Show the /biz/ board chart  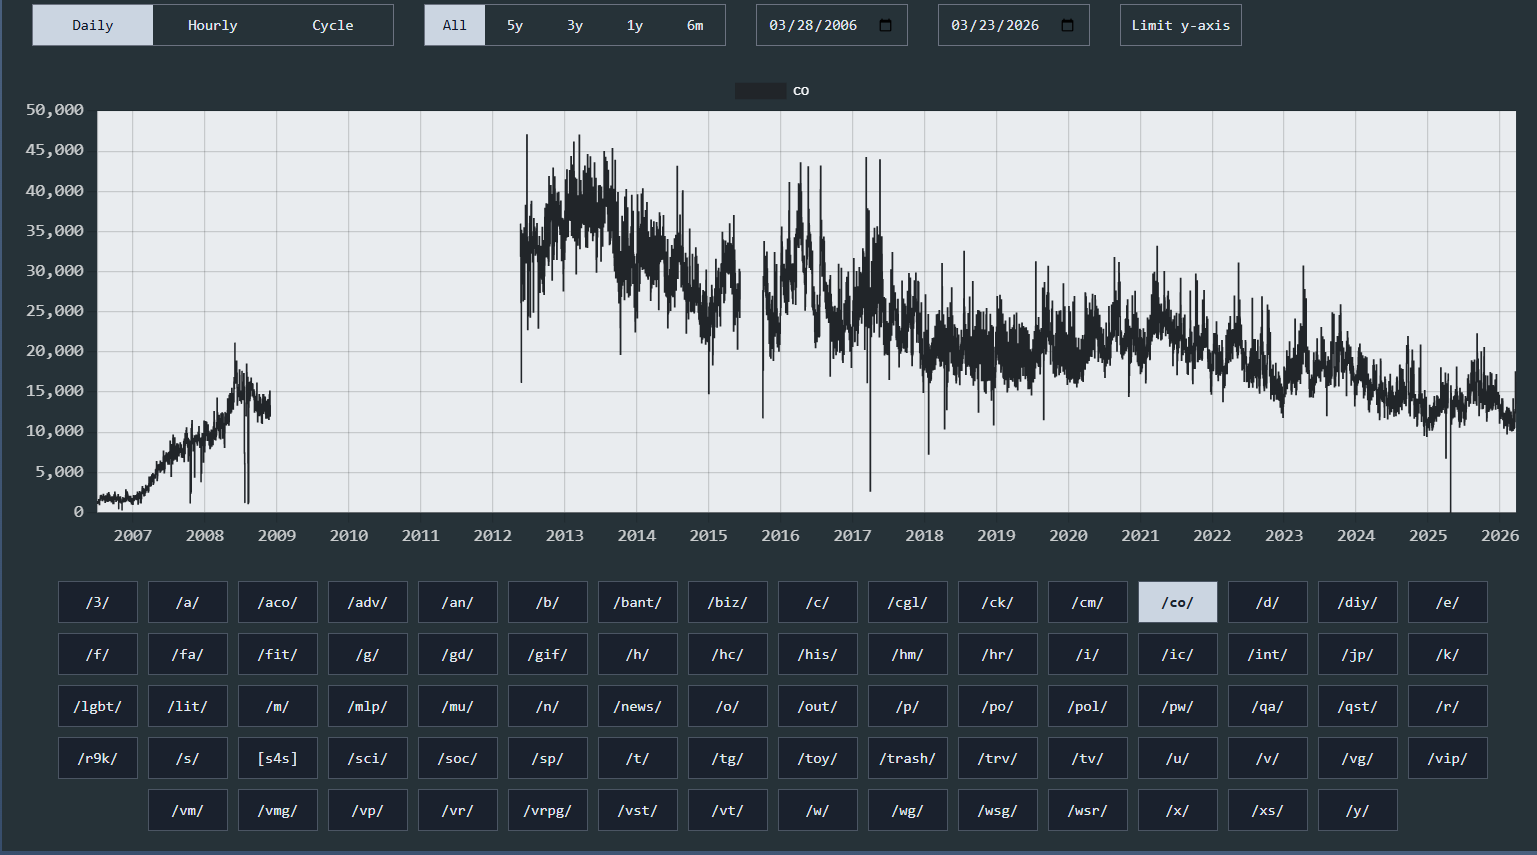728,602
